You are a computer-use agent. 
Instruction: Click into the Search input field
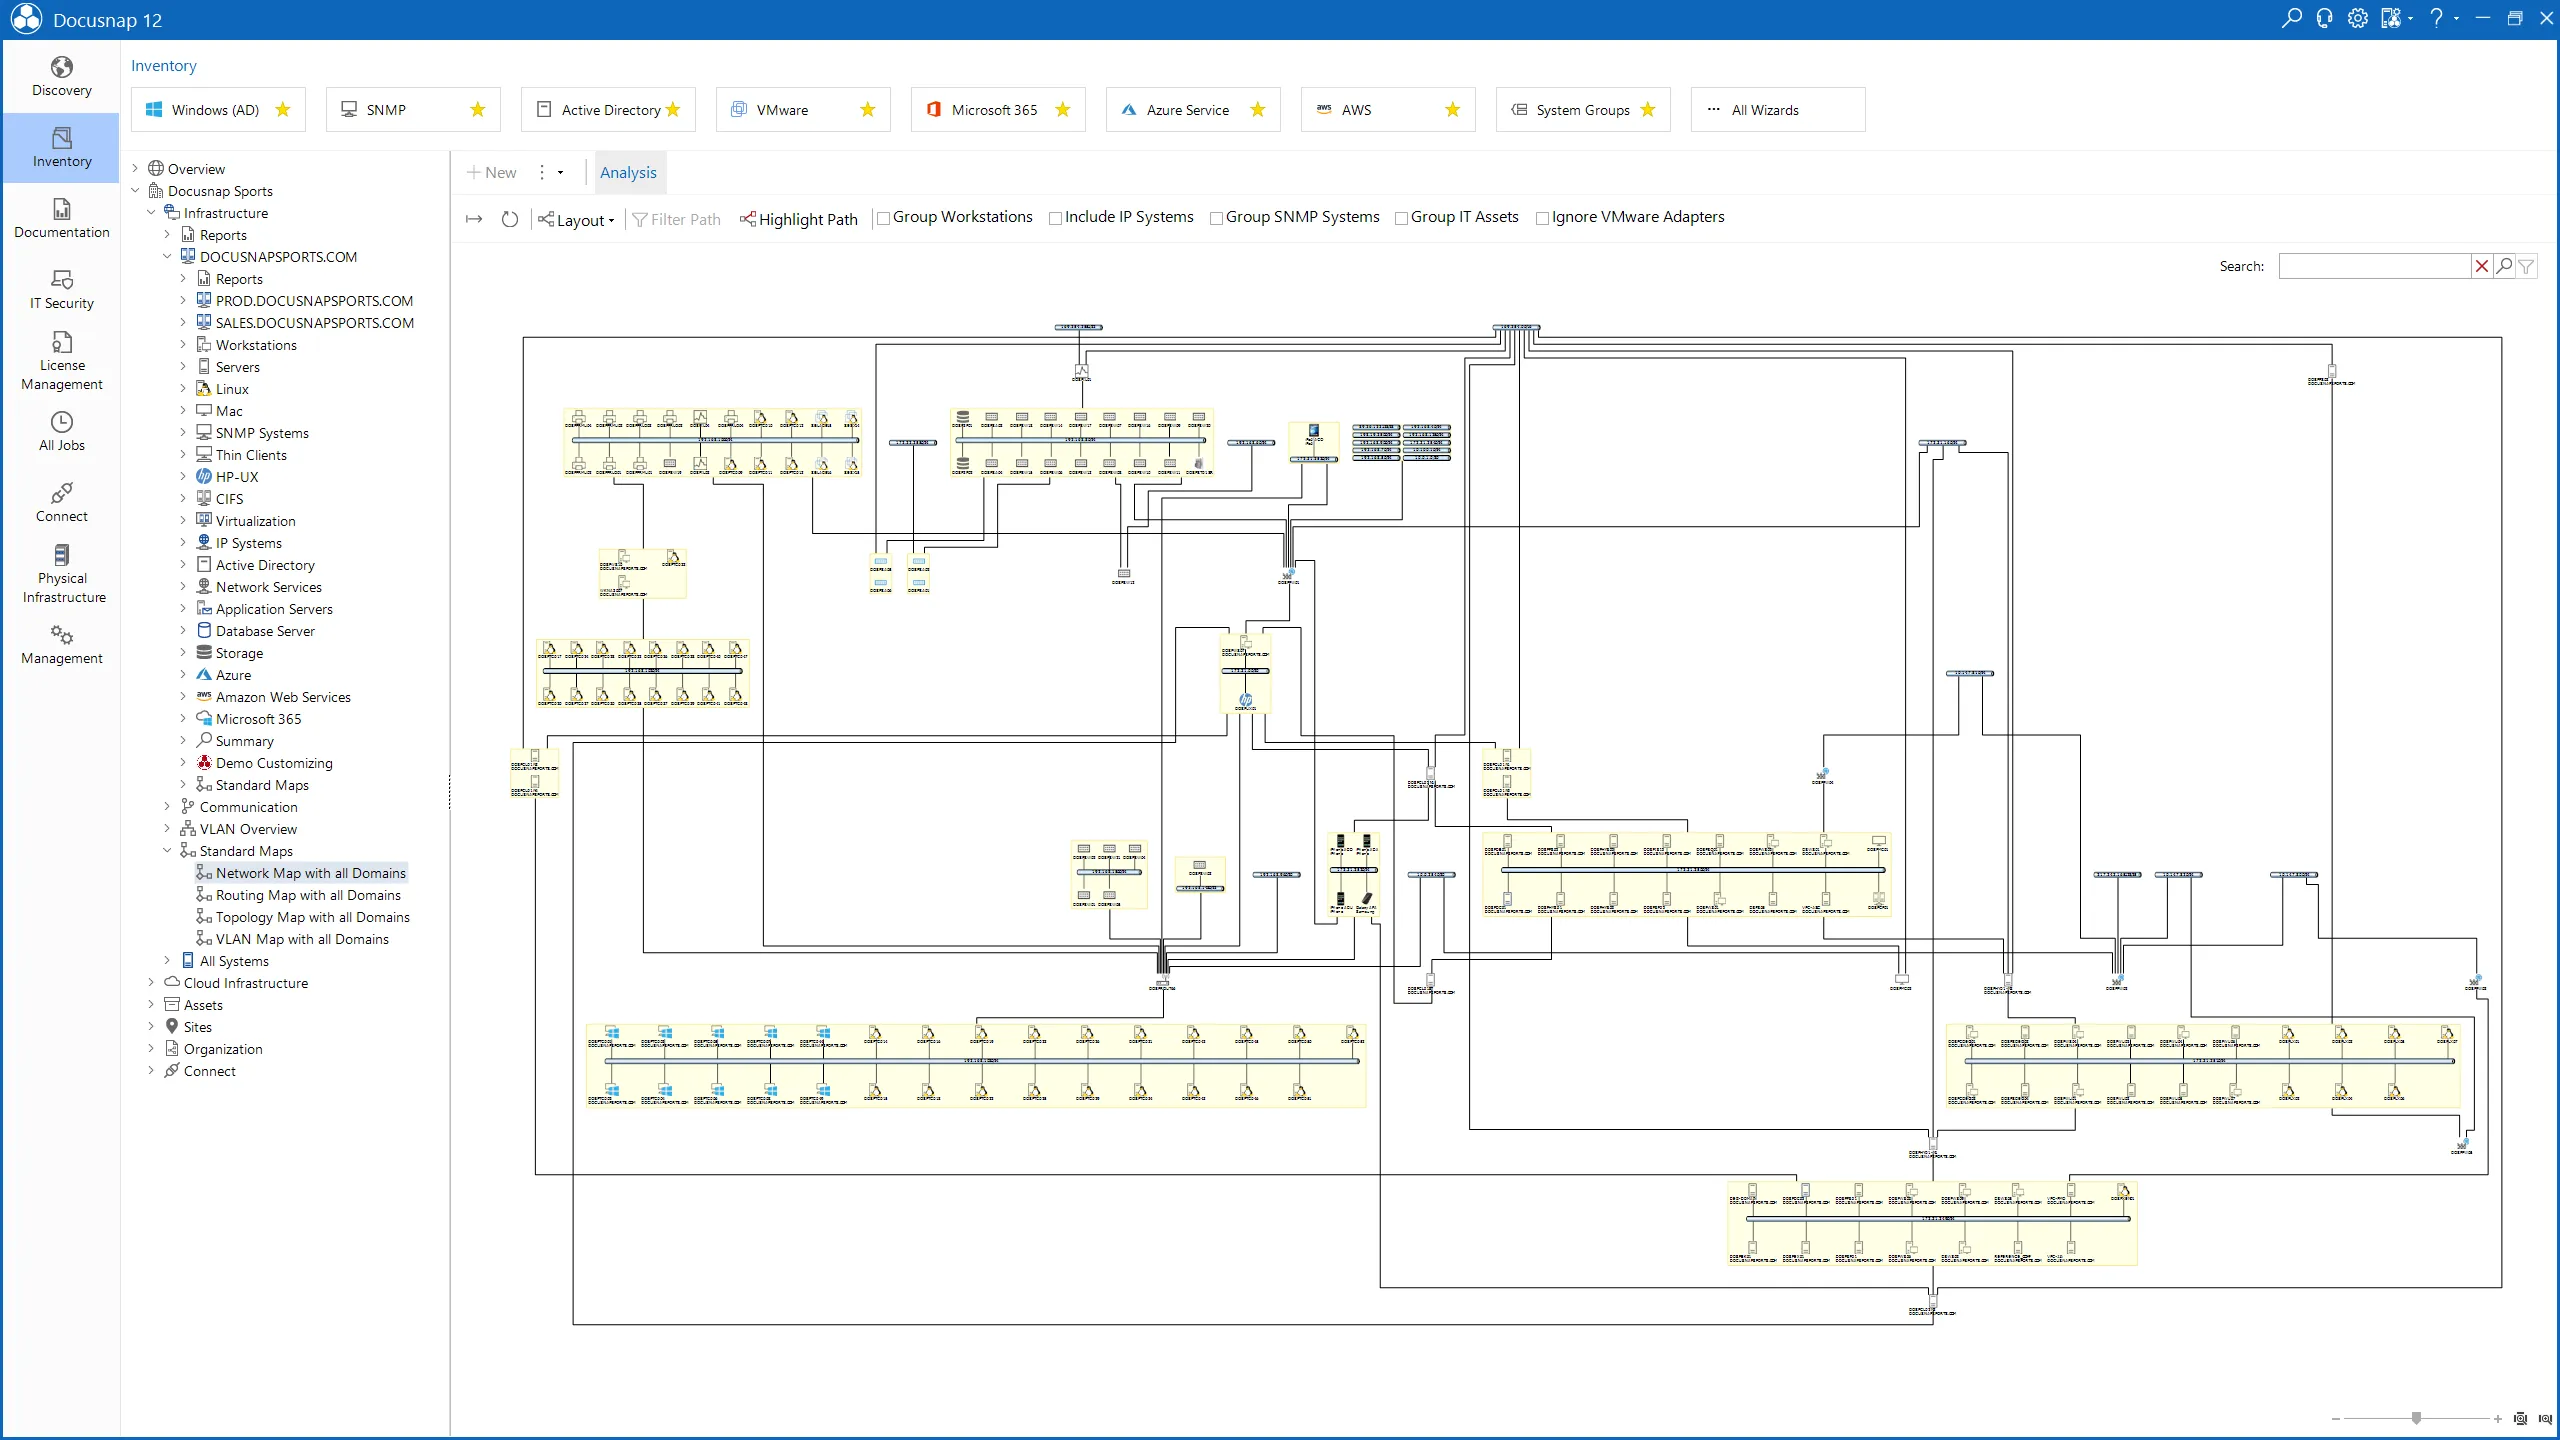[2374, 266]
